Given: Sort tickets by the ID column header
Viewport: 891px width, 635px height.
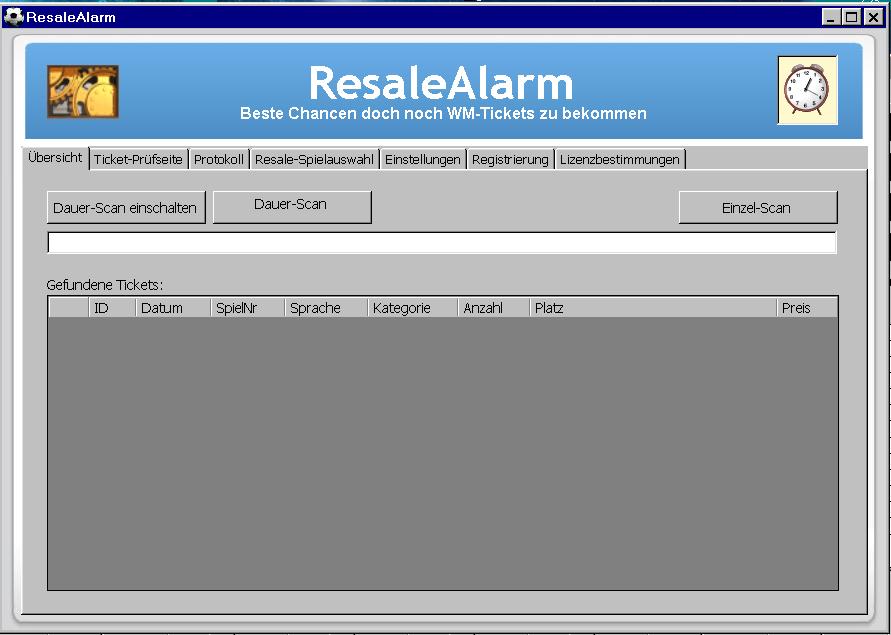Looking at the screenshot, I should point(111,308).
